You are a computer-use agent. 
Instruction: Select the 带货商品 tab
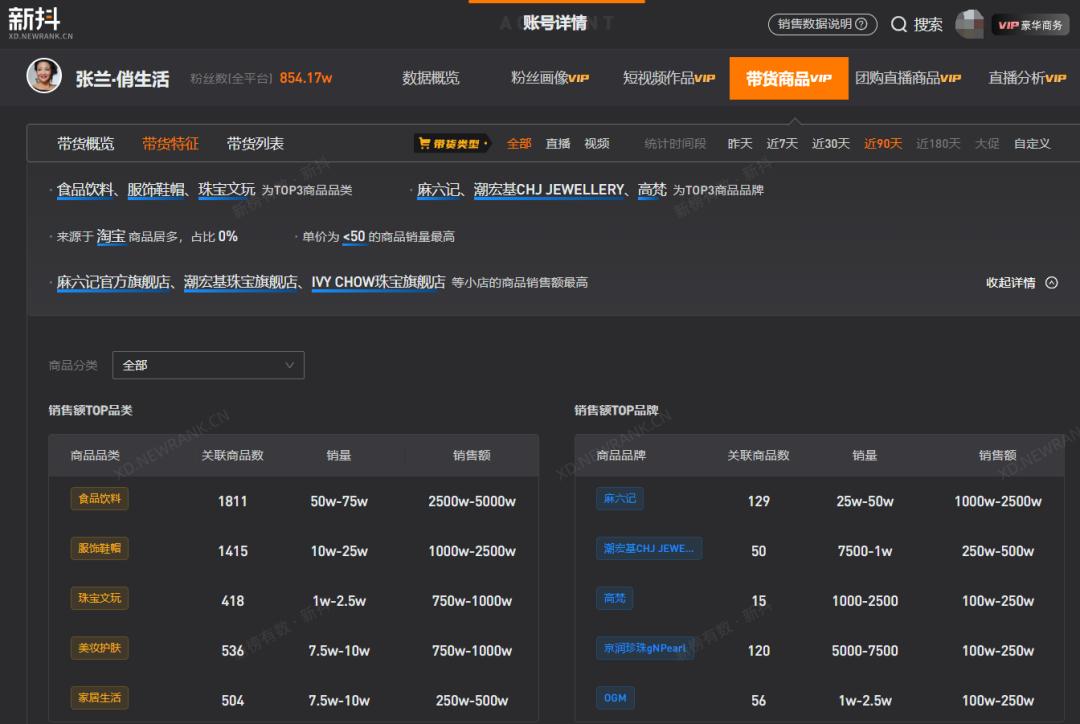789,79
